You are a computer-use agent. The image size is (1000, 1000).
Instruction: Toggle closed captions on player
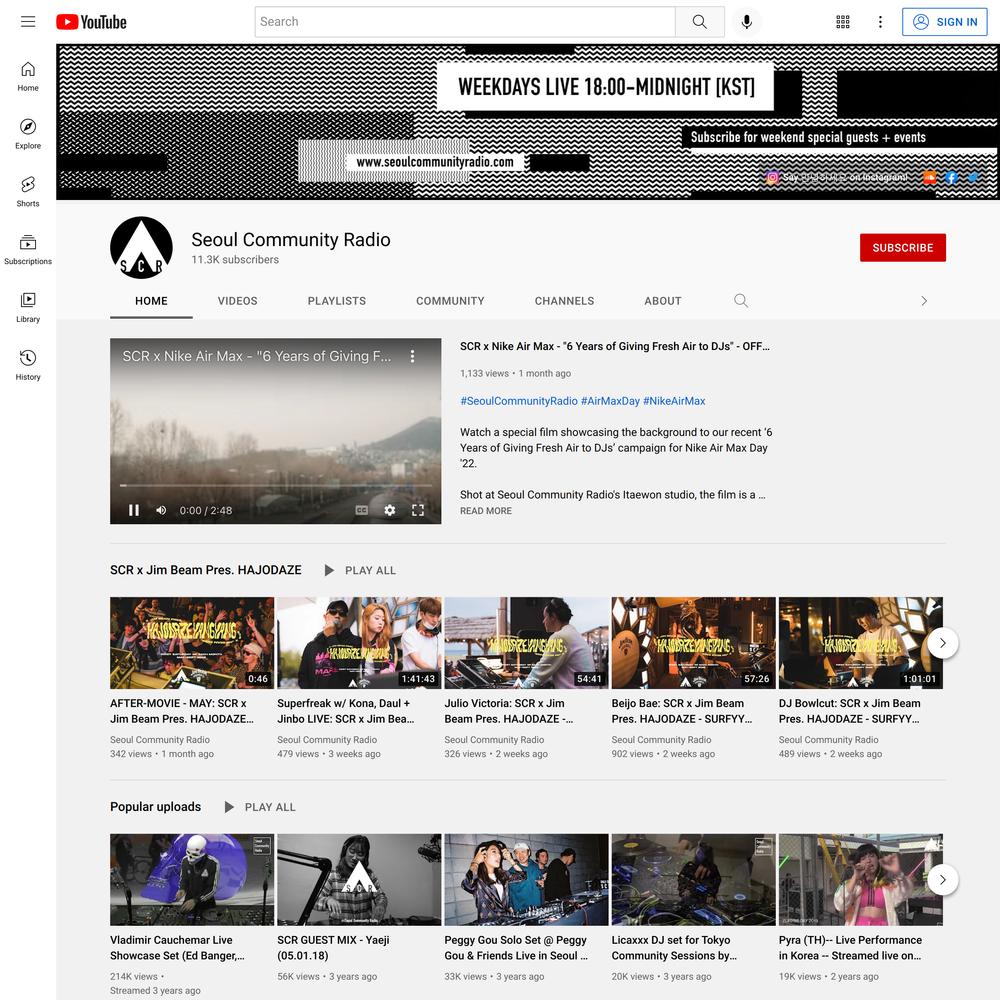point(362,510)
